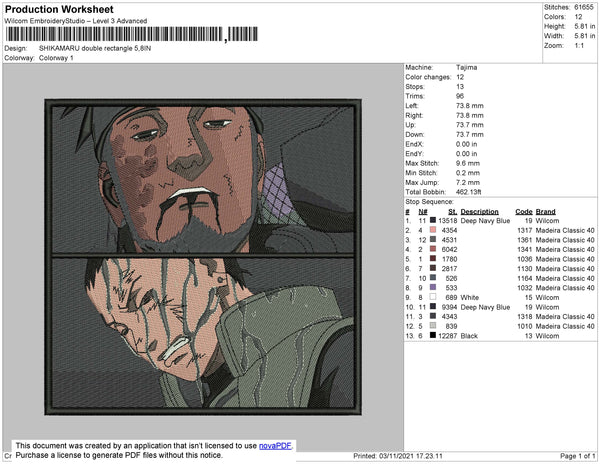The image size is (600, 464).
Task: Select the dark red swatch with 1780 stitches
Action: pos(433,259)
